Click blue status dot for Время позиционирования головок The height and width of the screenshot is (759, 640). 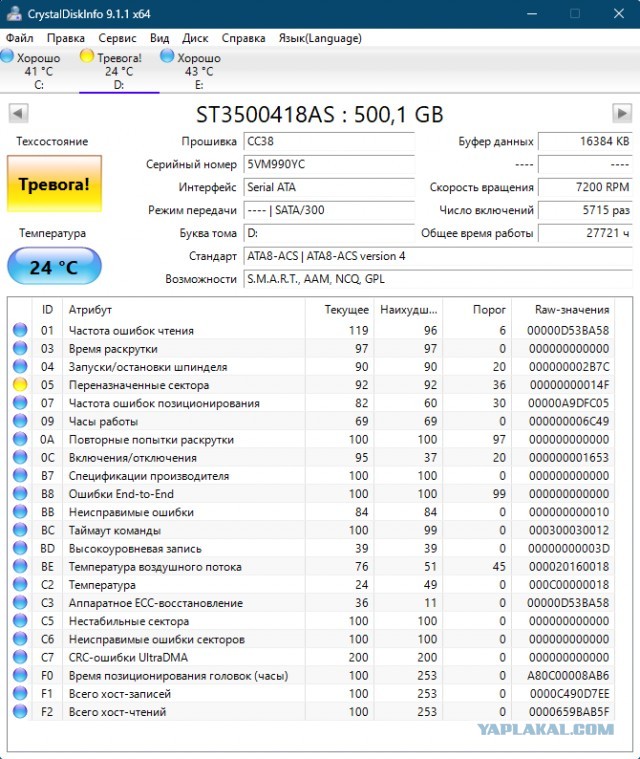pos(20,675)
